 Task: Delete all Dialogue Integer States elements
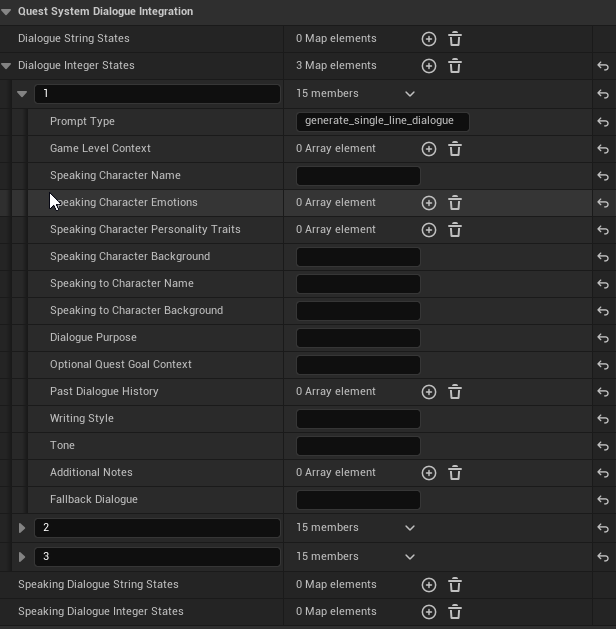pyautogui.click(x=455, y=66)
